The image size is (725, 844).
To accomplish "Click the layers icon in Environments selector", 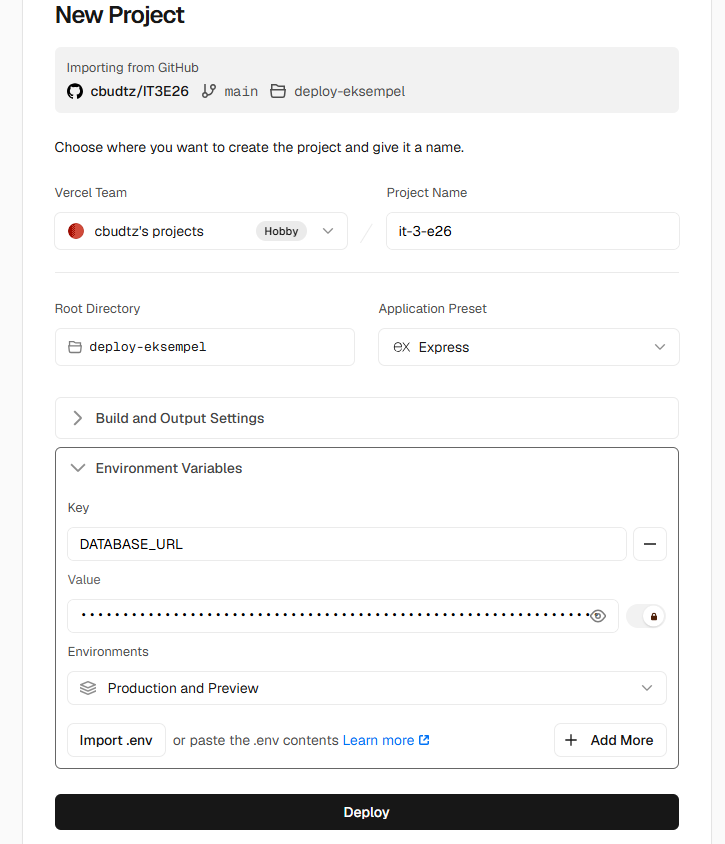I will coord(88,688).
